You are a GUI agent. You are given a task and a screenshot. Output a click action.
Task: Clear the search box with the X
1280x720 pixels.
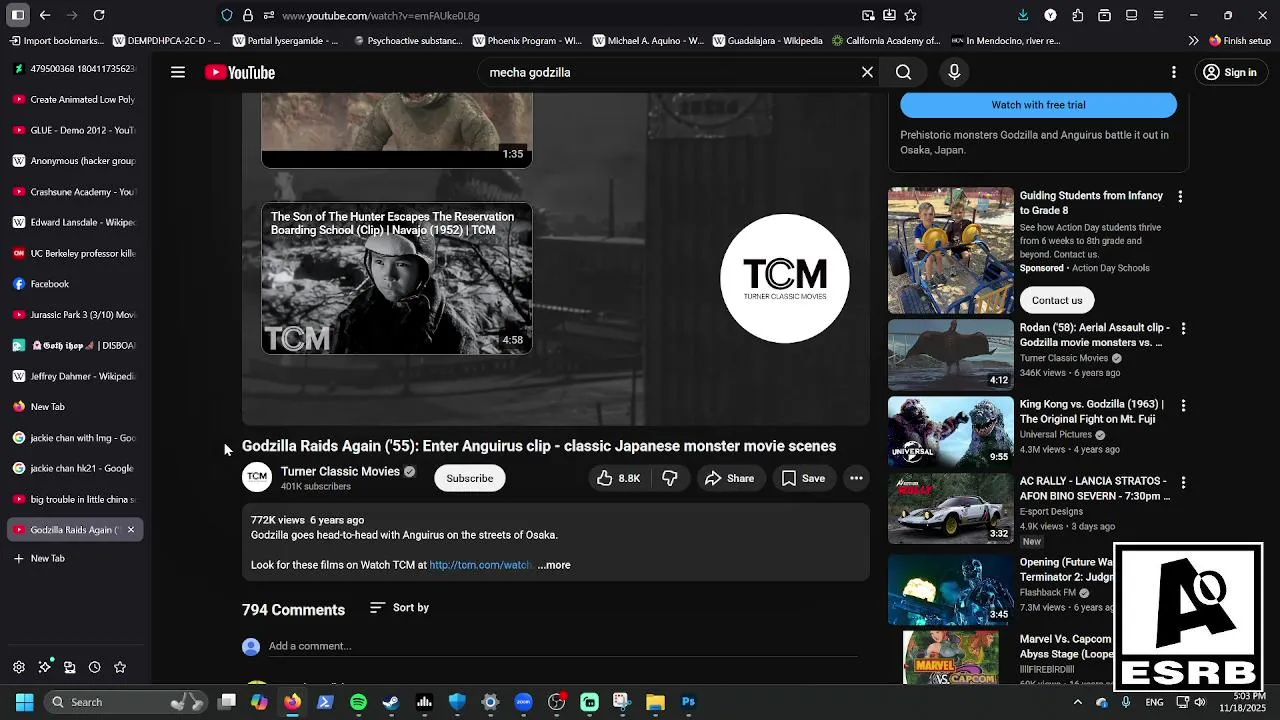tap(867, 72)
